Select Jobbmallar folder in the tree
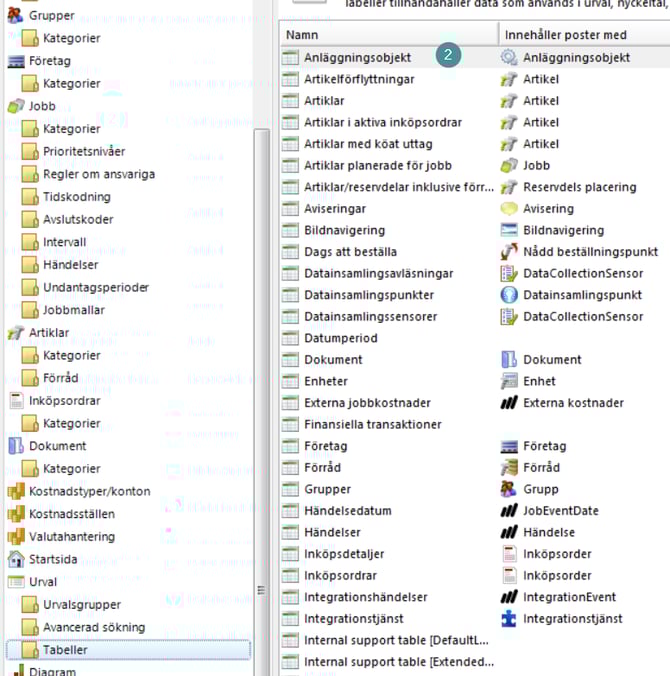670x676 pixels. [x=73, y=310]
